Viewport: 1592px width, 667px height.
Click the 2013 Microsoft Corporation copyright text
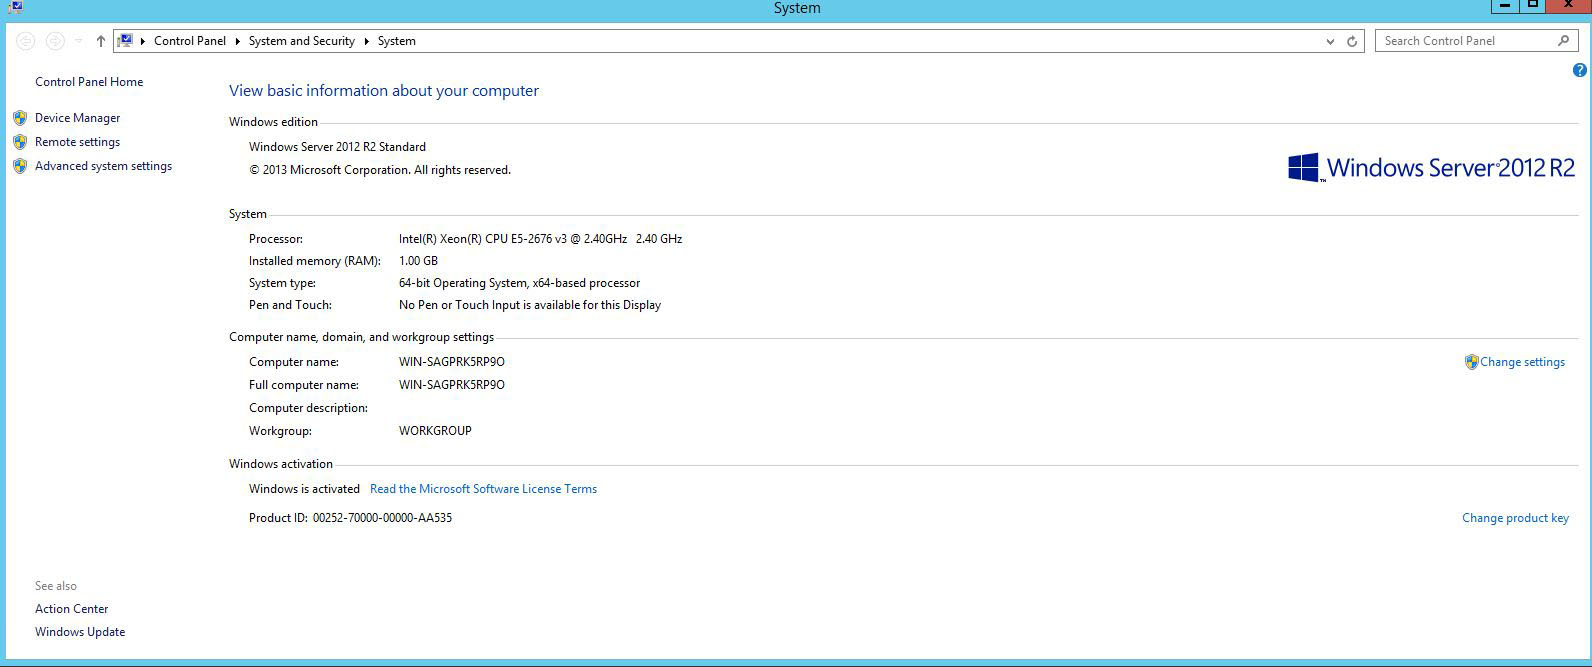(x=380, y=170)
